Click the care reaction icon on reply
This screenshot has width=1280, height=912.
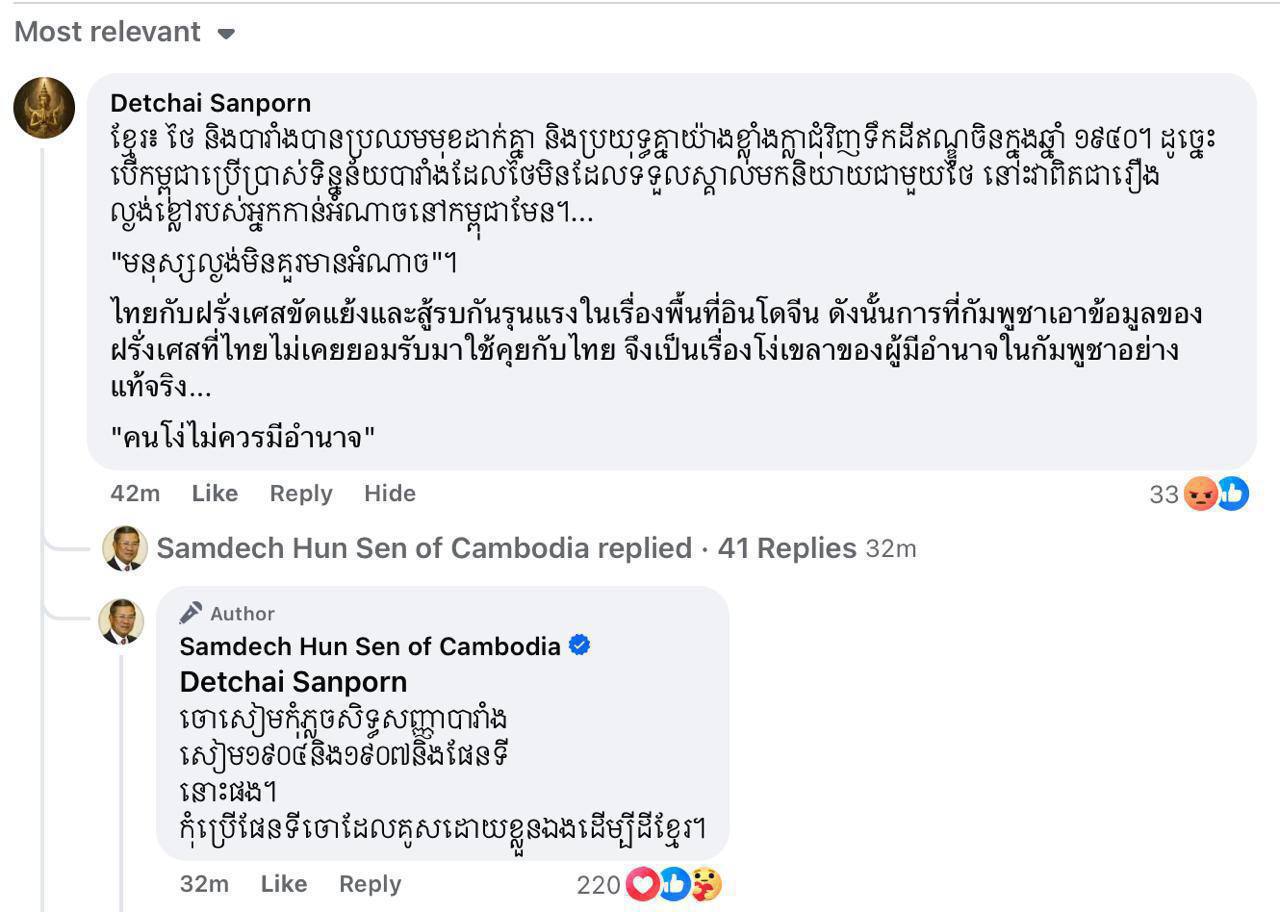click(x=706, y=884)
